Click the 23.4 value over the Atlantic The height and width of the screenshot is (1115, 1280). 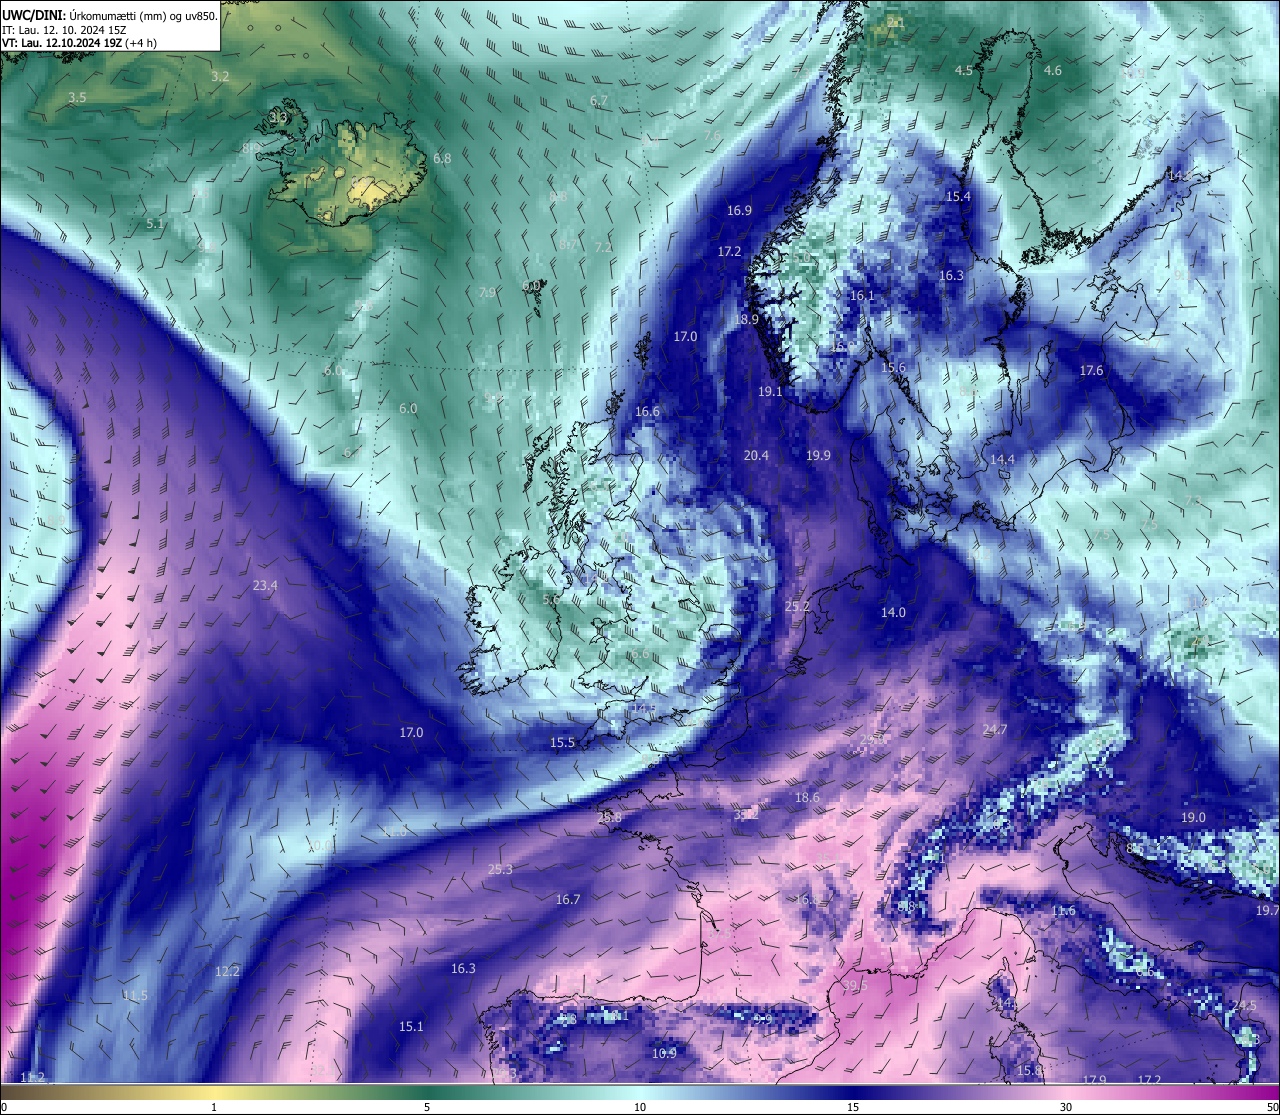pyautogui.click(x=265, y=585)
